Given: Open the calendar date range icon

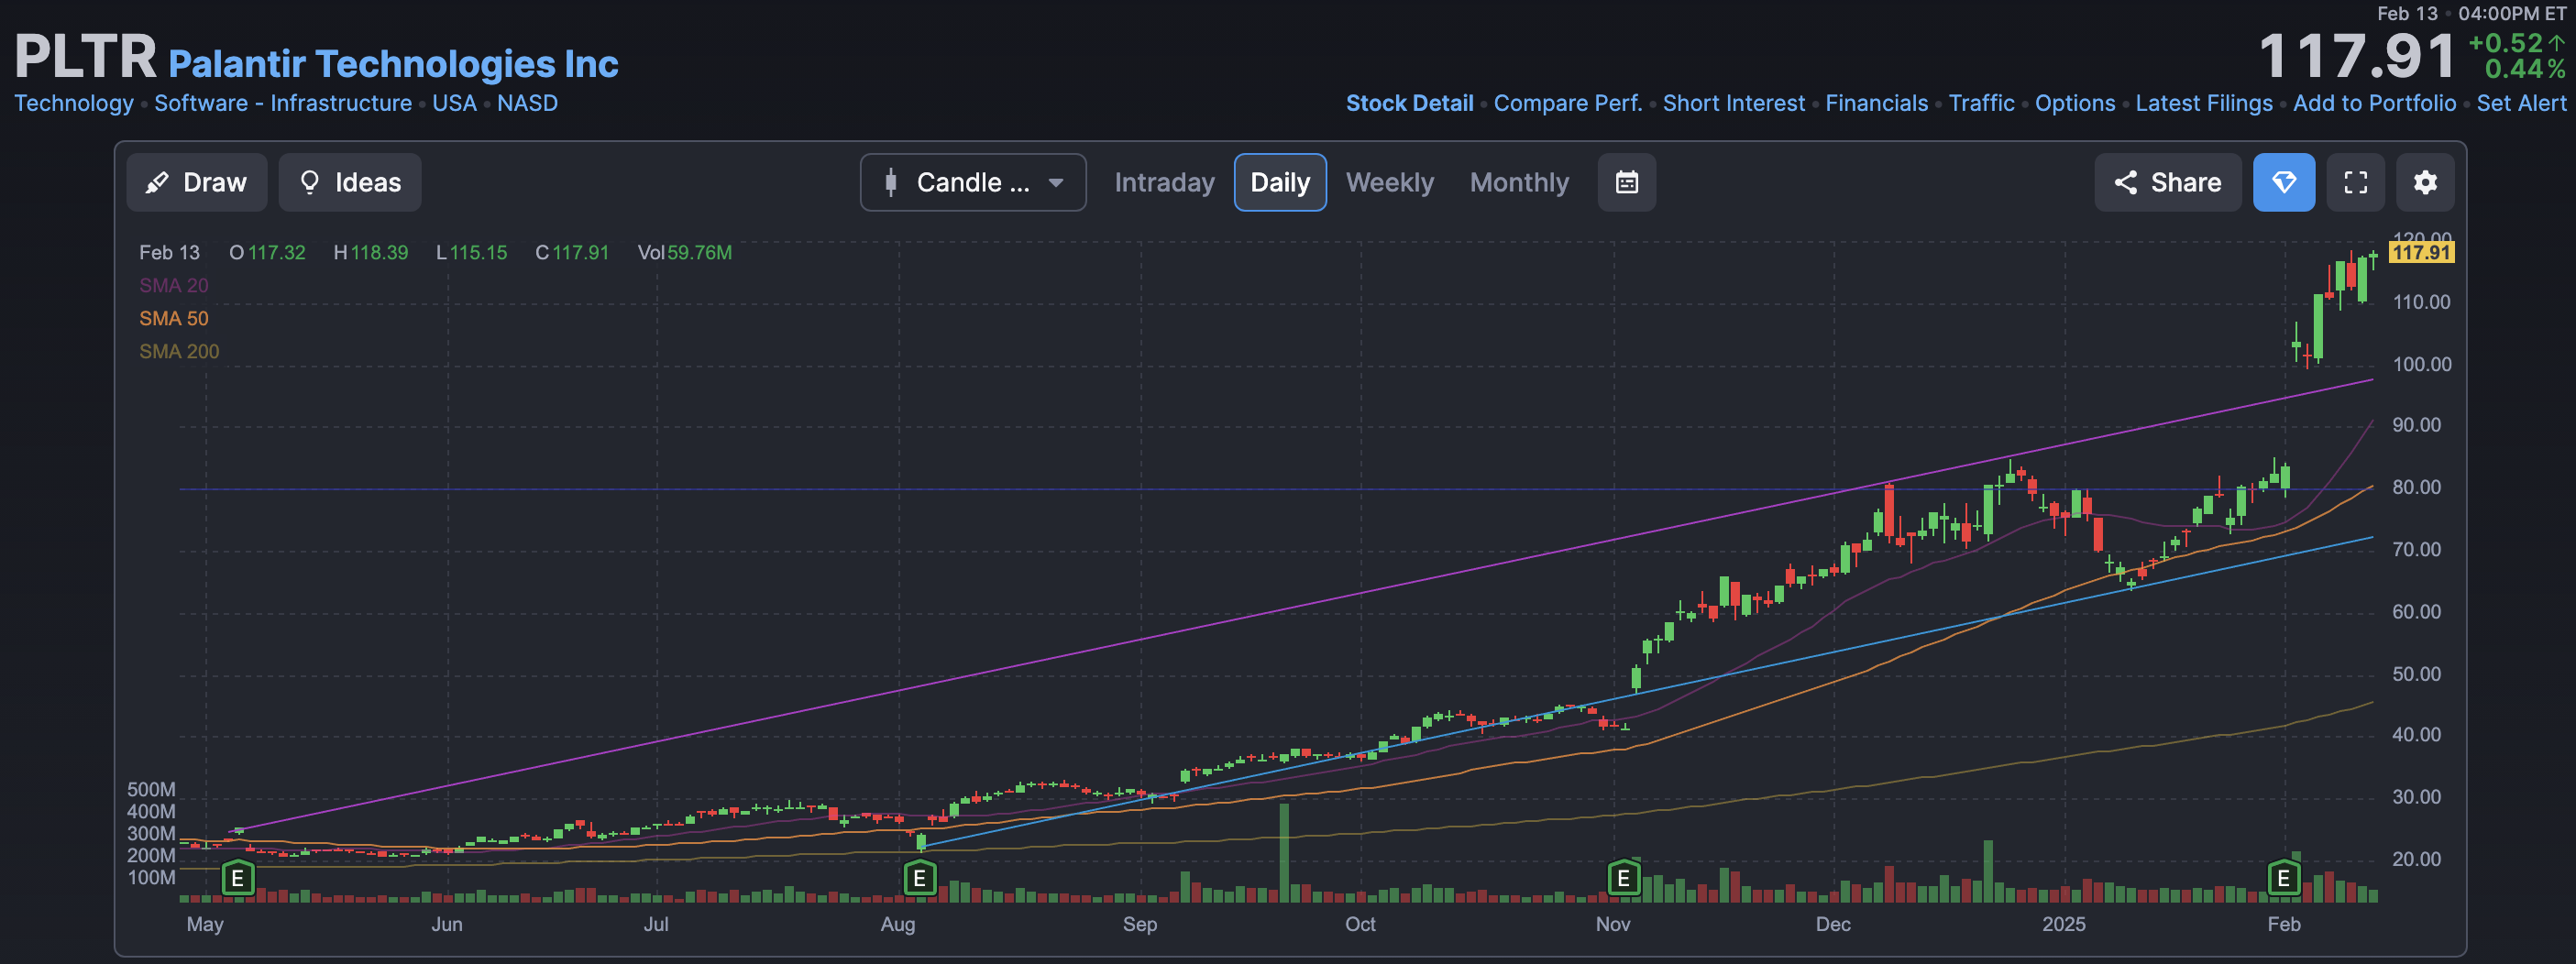Looking at the screenshot, I should click(x=1626, y=182).
